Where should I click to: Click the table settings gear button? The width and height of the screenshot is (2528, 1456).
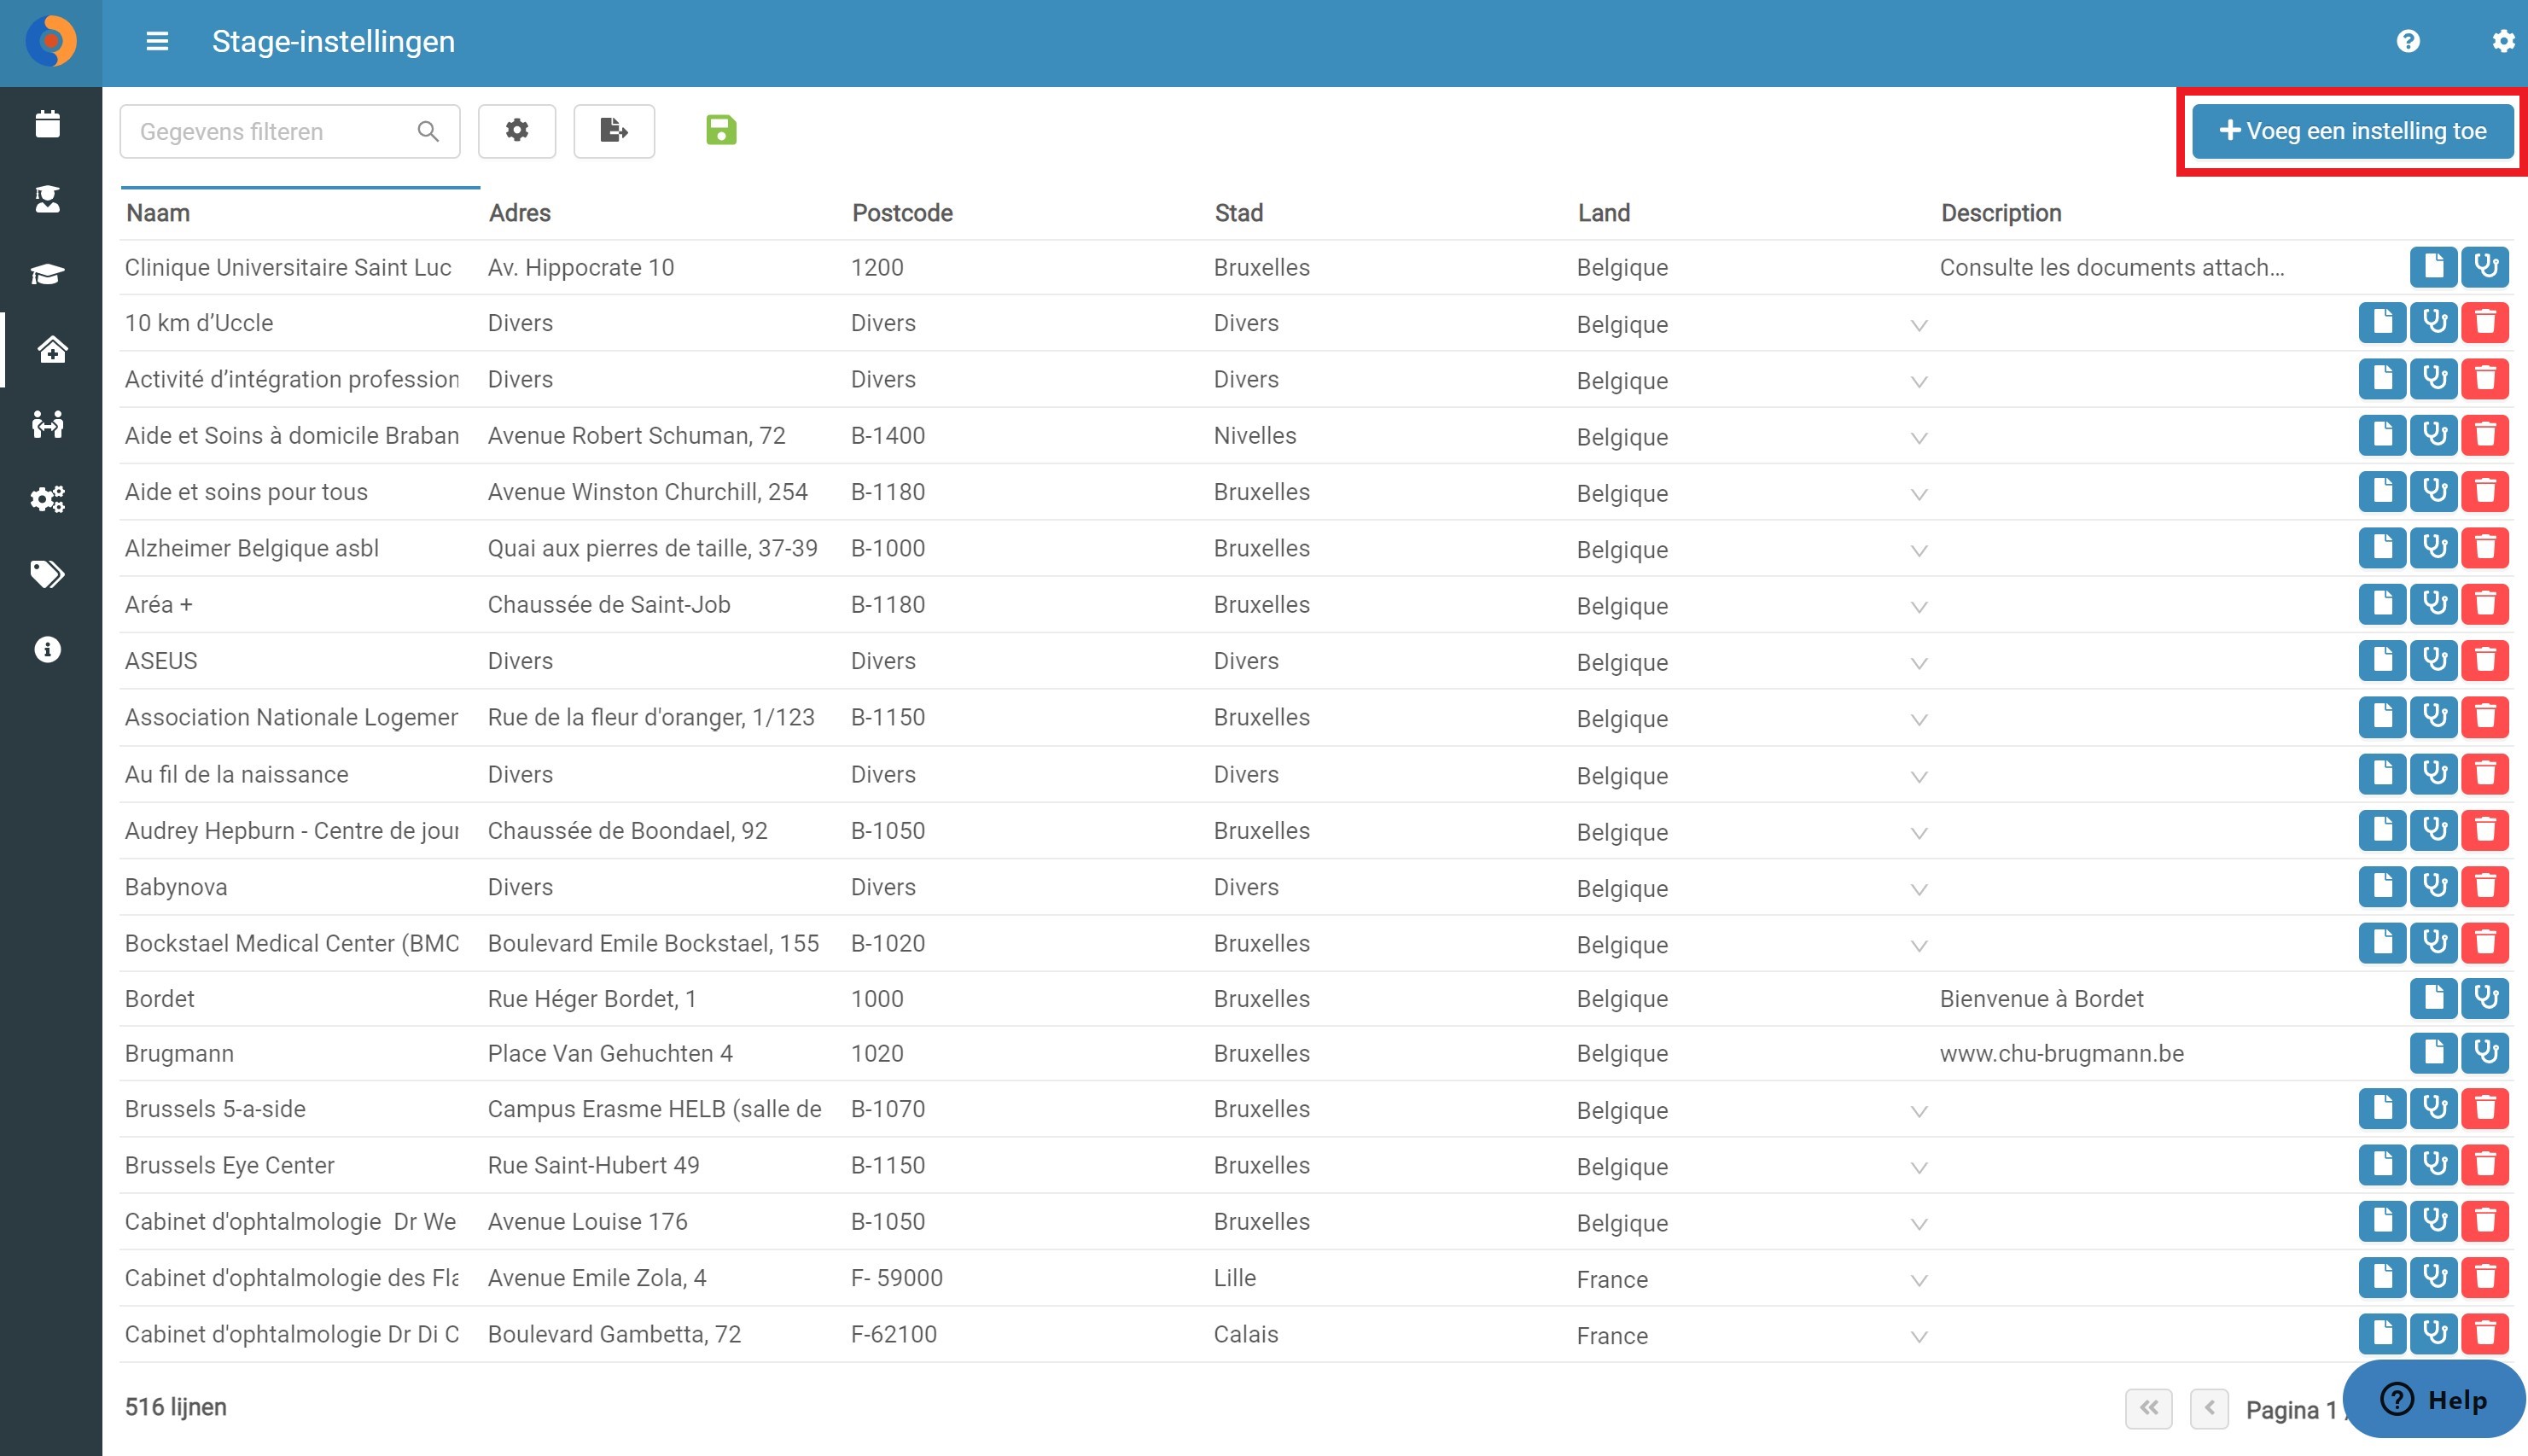tap(517, 131)
